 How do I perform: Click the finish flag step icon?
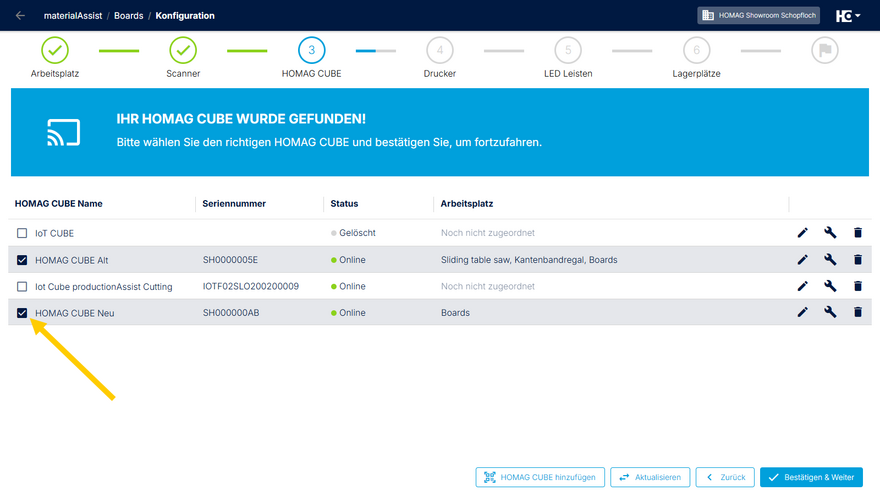(824, 50)
